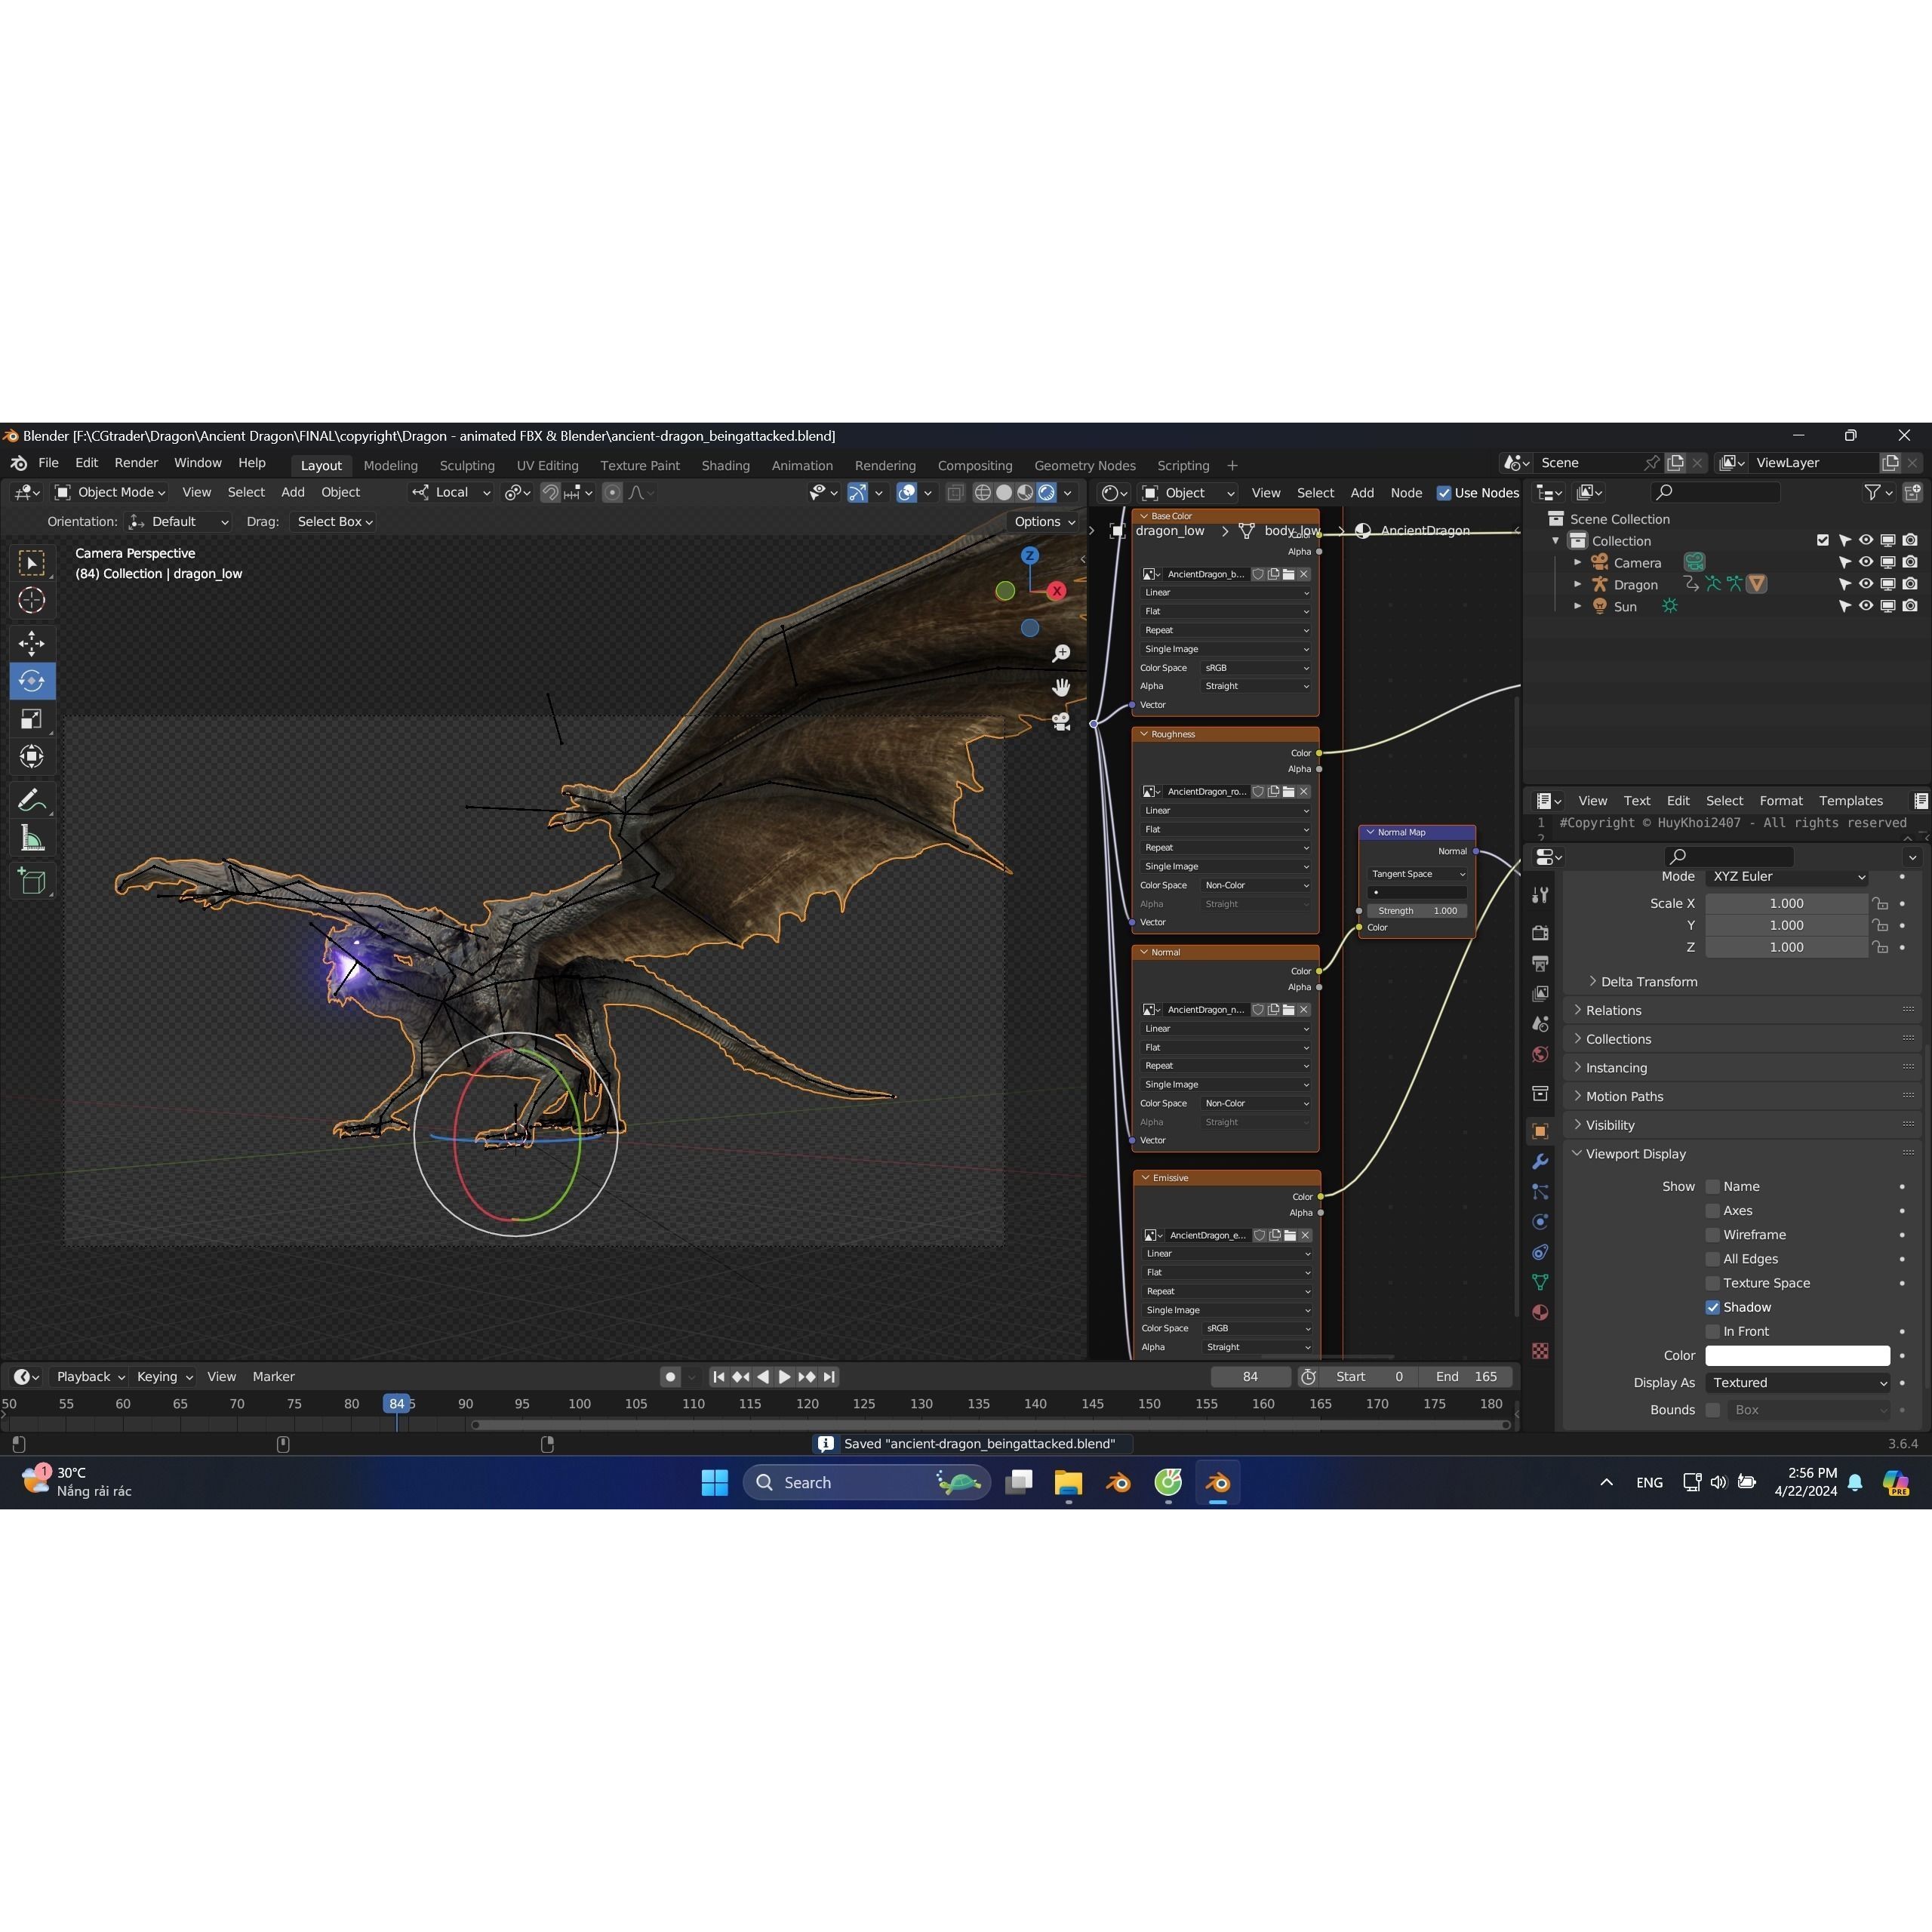The image size is (1932, 1932).
Task: Switch to the Shading workspace tab
Action: (x=725, y=465)
